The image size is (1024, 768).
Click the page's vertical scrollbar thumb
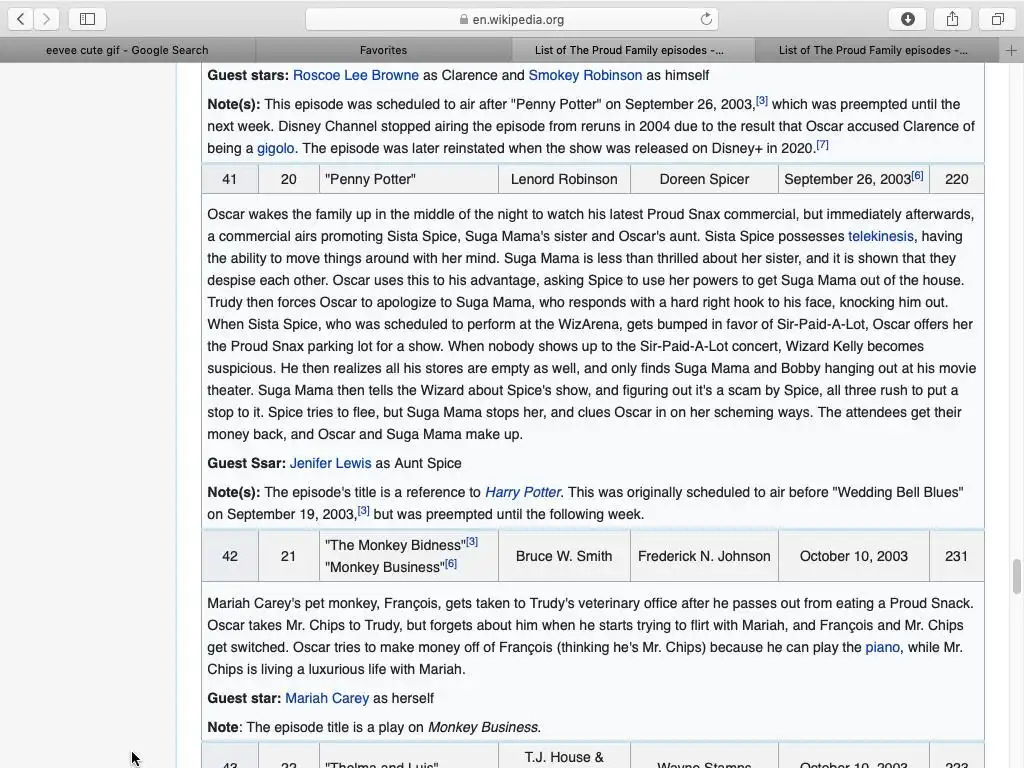[x=1017, y=576]
